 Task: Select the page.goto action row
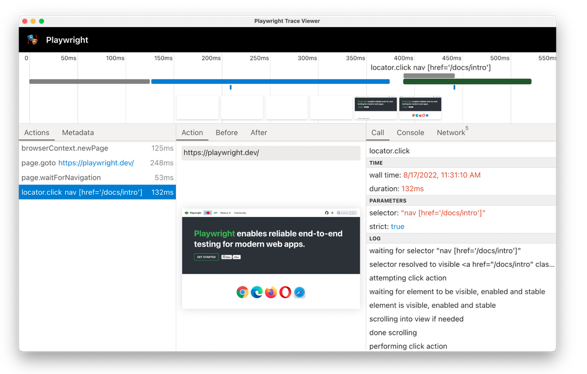97,163
